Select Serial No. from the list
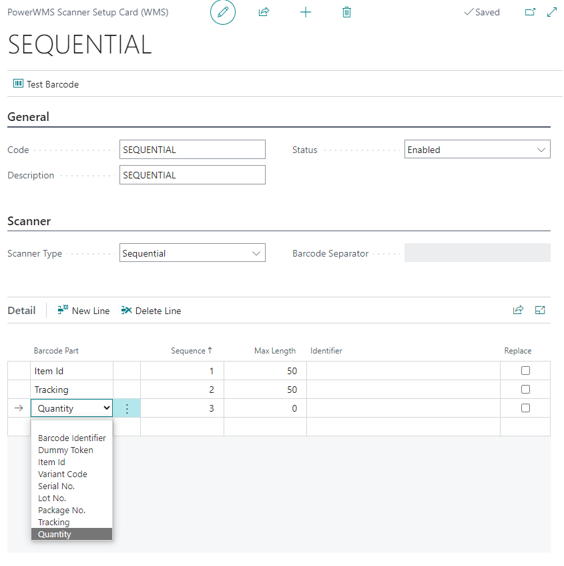 pyautogui.click(x=71, y=486)
